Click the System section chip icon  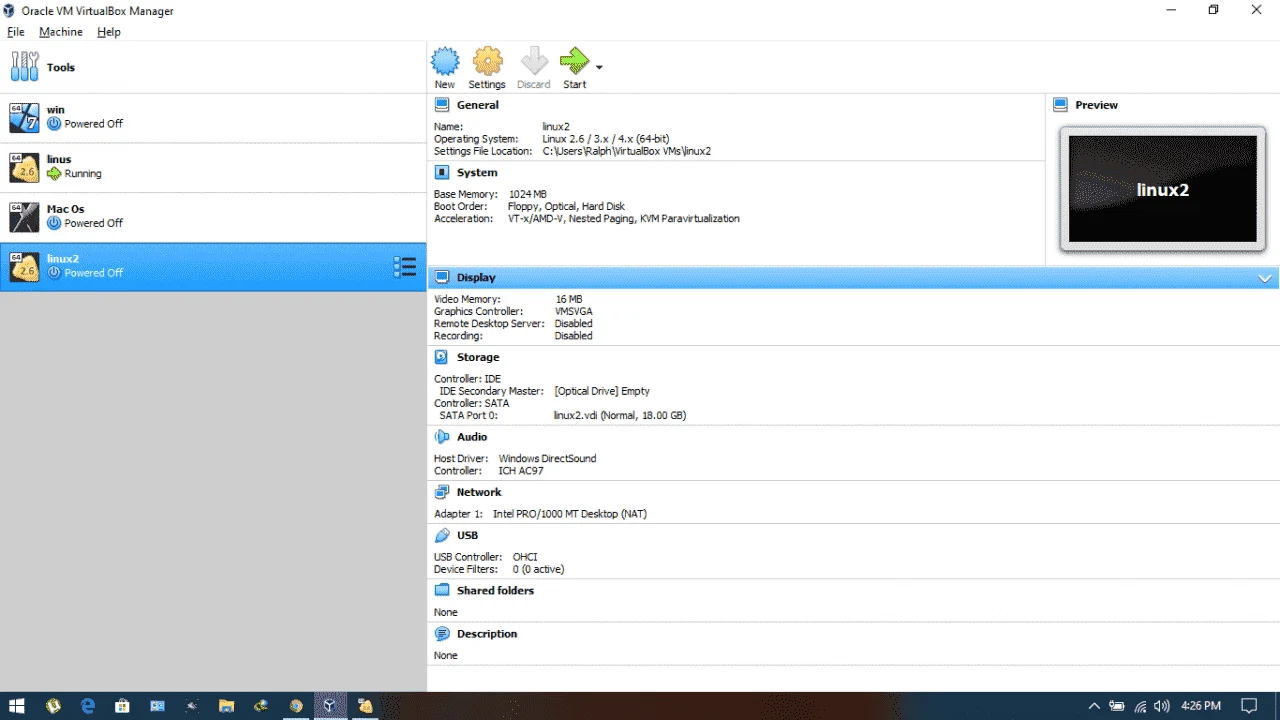coord(442,173)
